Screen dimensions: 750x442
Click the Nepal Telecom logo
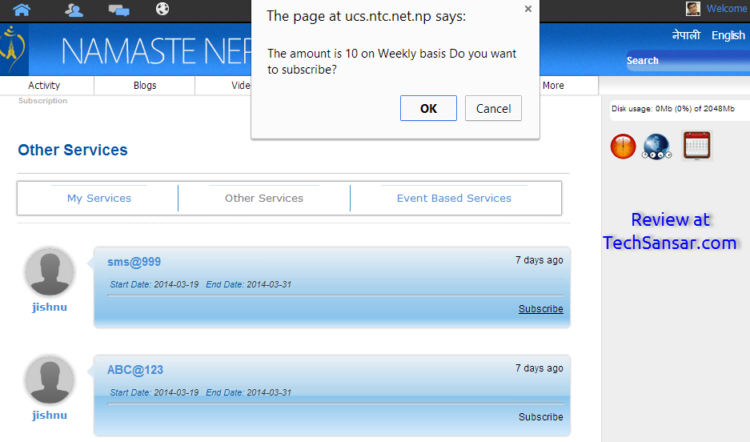(x=13, y=50)
